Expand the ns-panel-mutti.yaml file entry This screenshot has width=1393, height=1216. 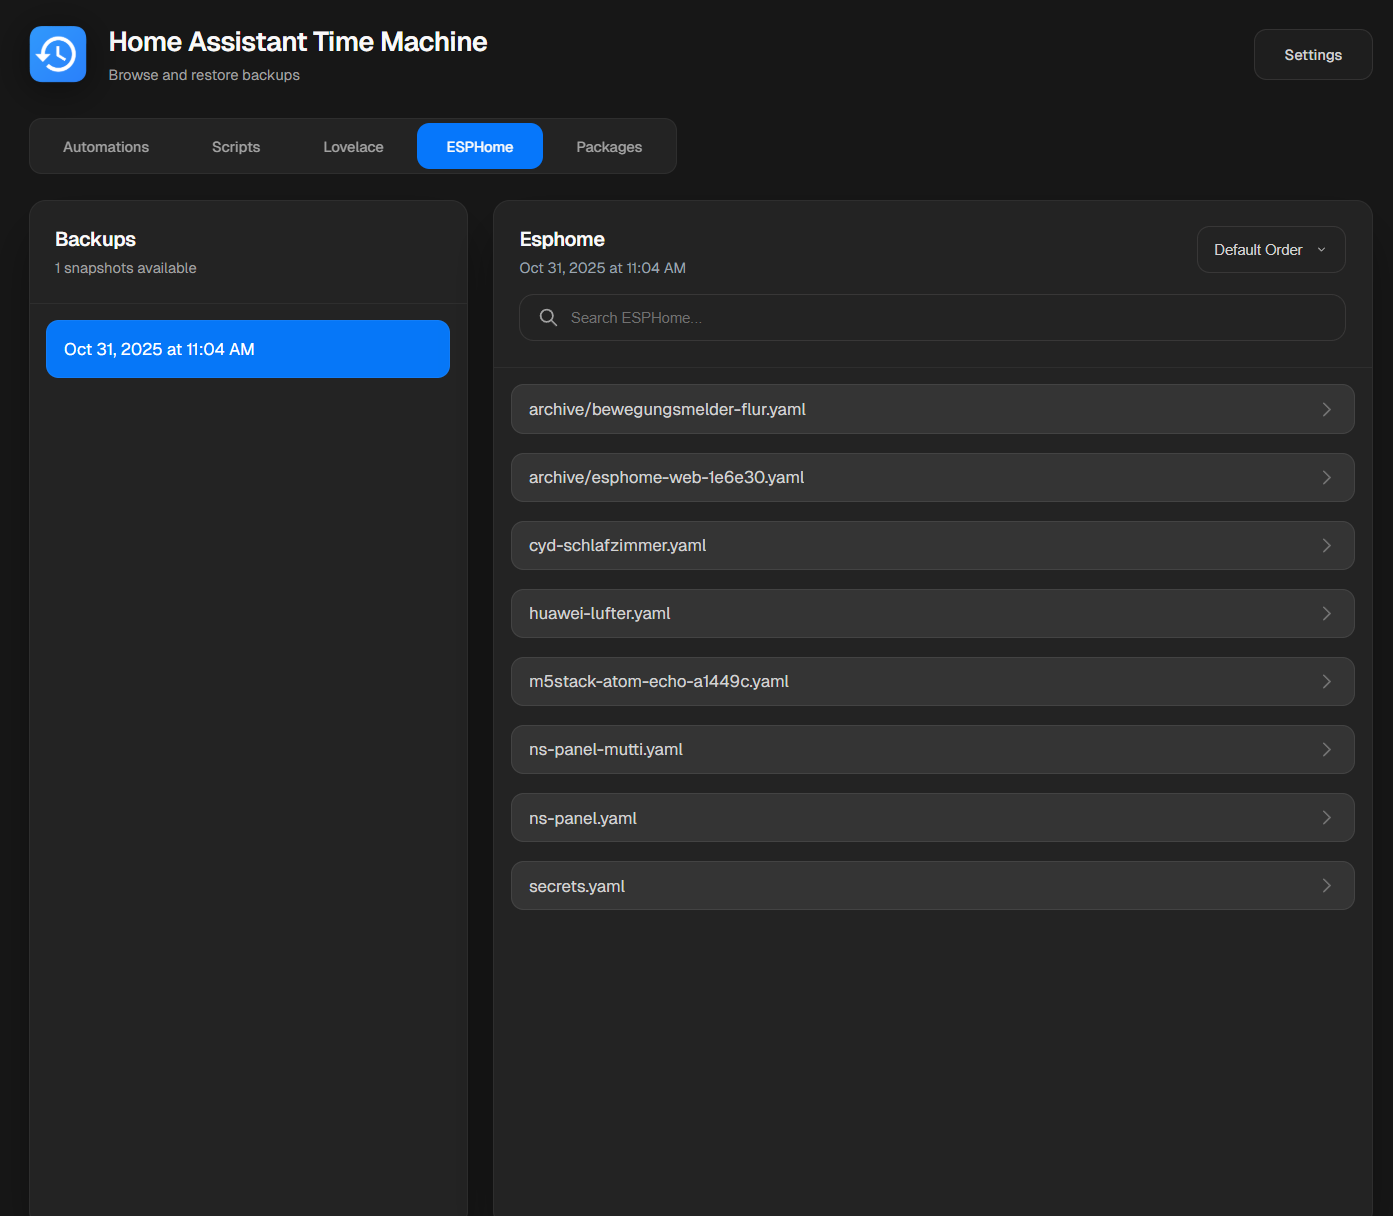pyautogui.click(x=932, y=750)
